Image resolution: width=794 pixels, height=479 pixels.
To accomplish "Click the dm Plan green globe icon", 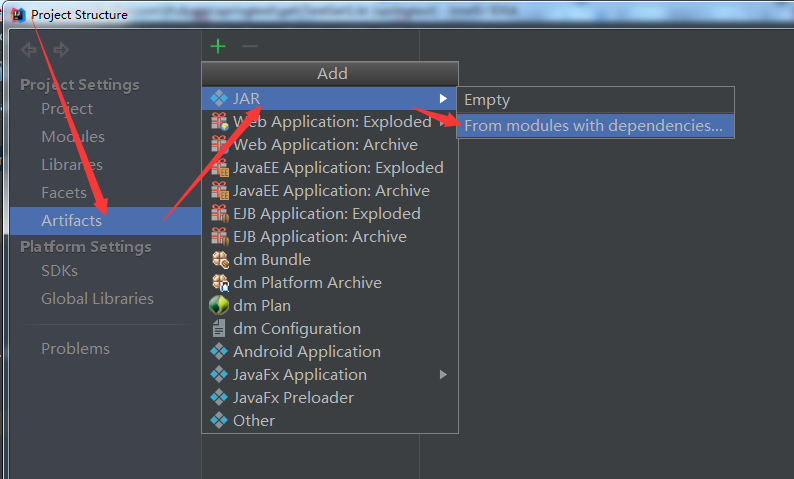I will tap(219, 305).
